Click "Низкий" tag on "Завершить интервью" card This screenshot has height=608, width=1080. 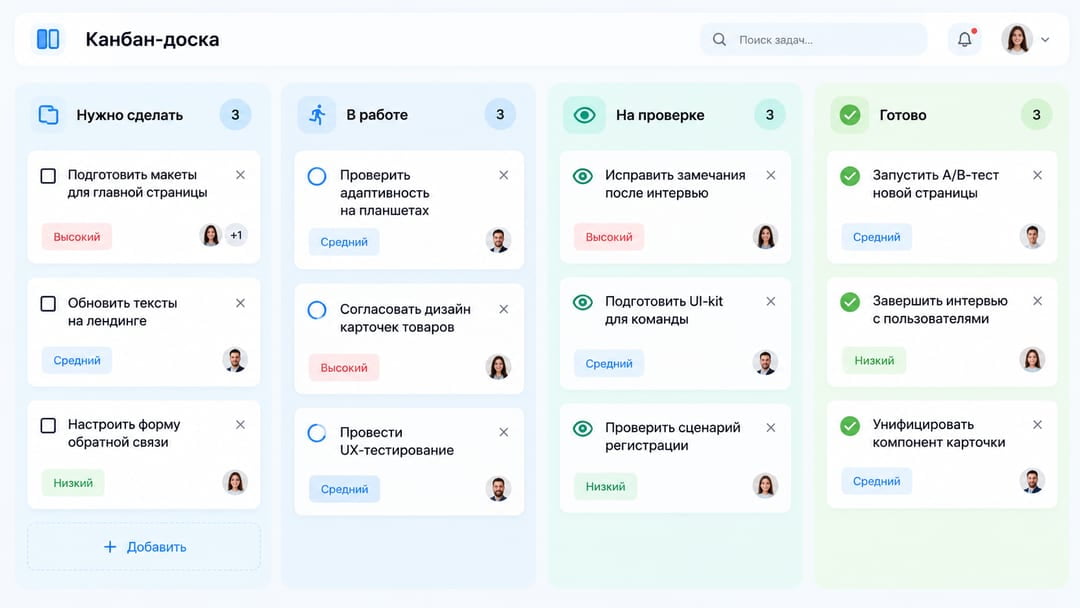tap(874, 360)
